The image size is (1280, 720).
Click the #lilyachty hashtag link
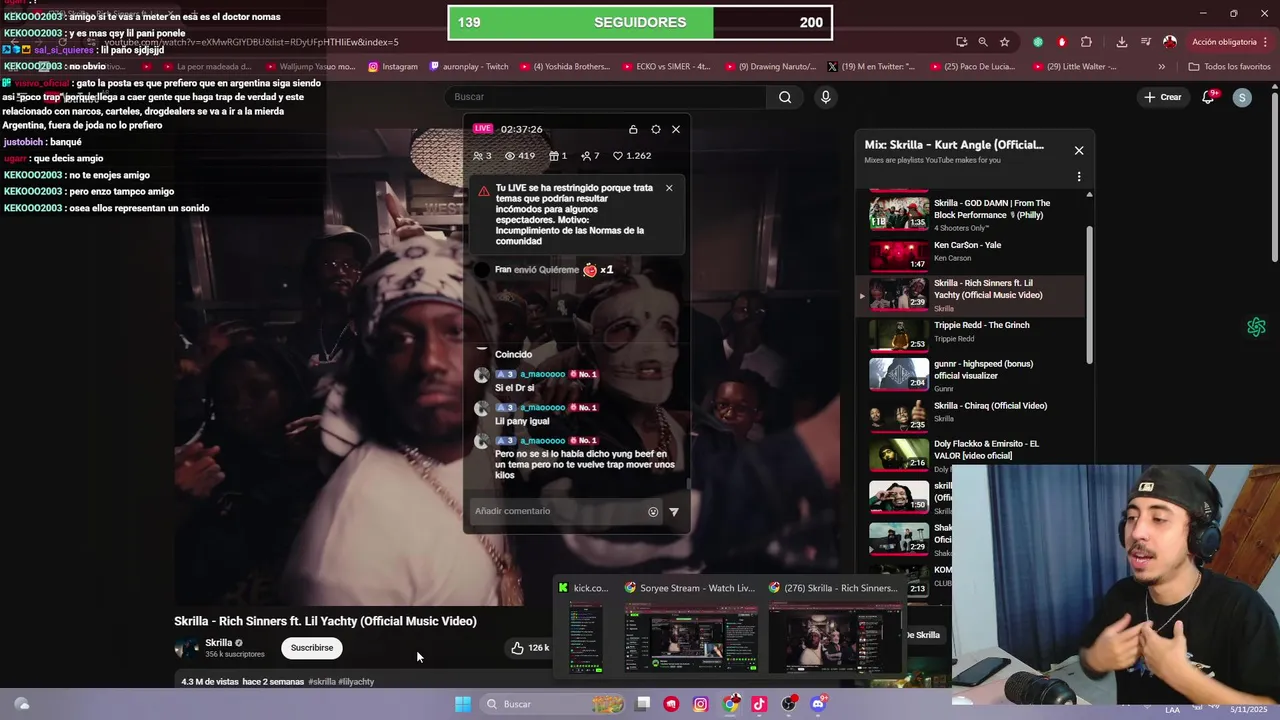(x=356, y=682)
